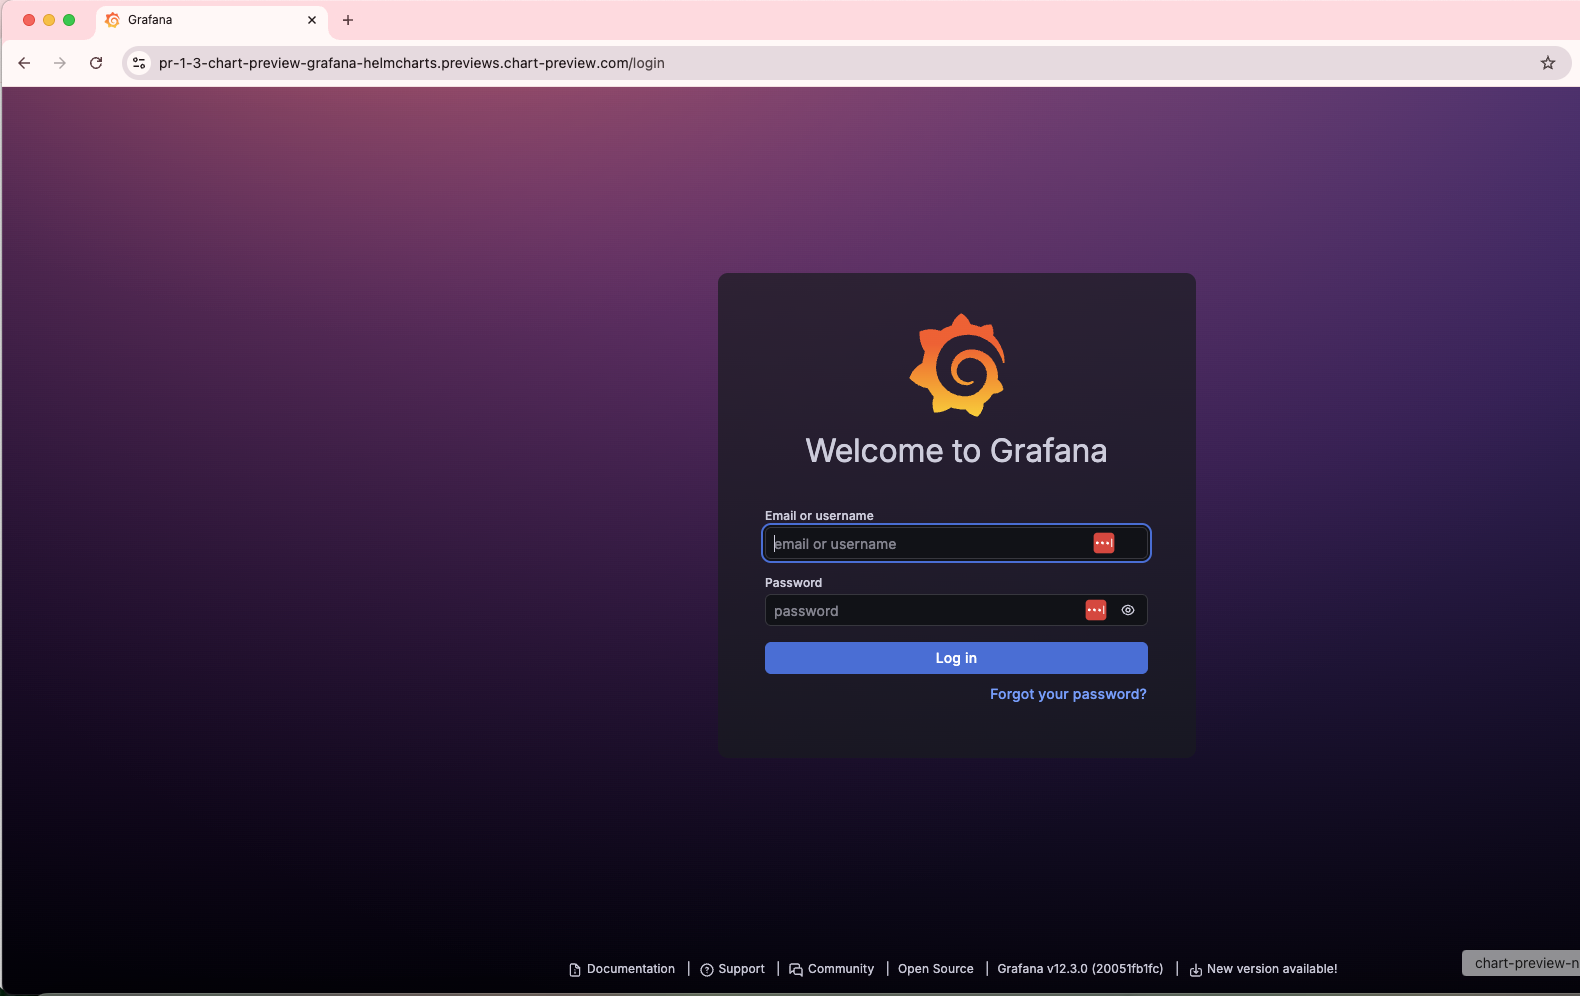
Task: Open the Support footer link
Action: coord(733,969)
